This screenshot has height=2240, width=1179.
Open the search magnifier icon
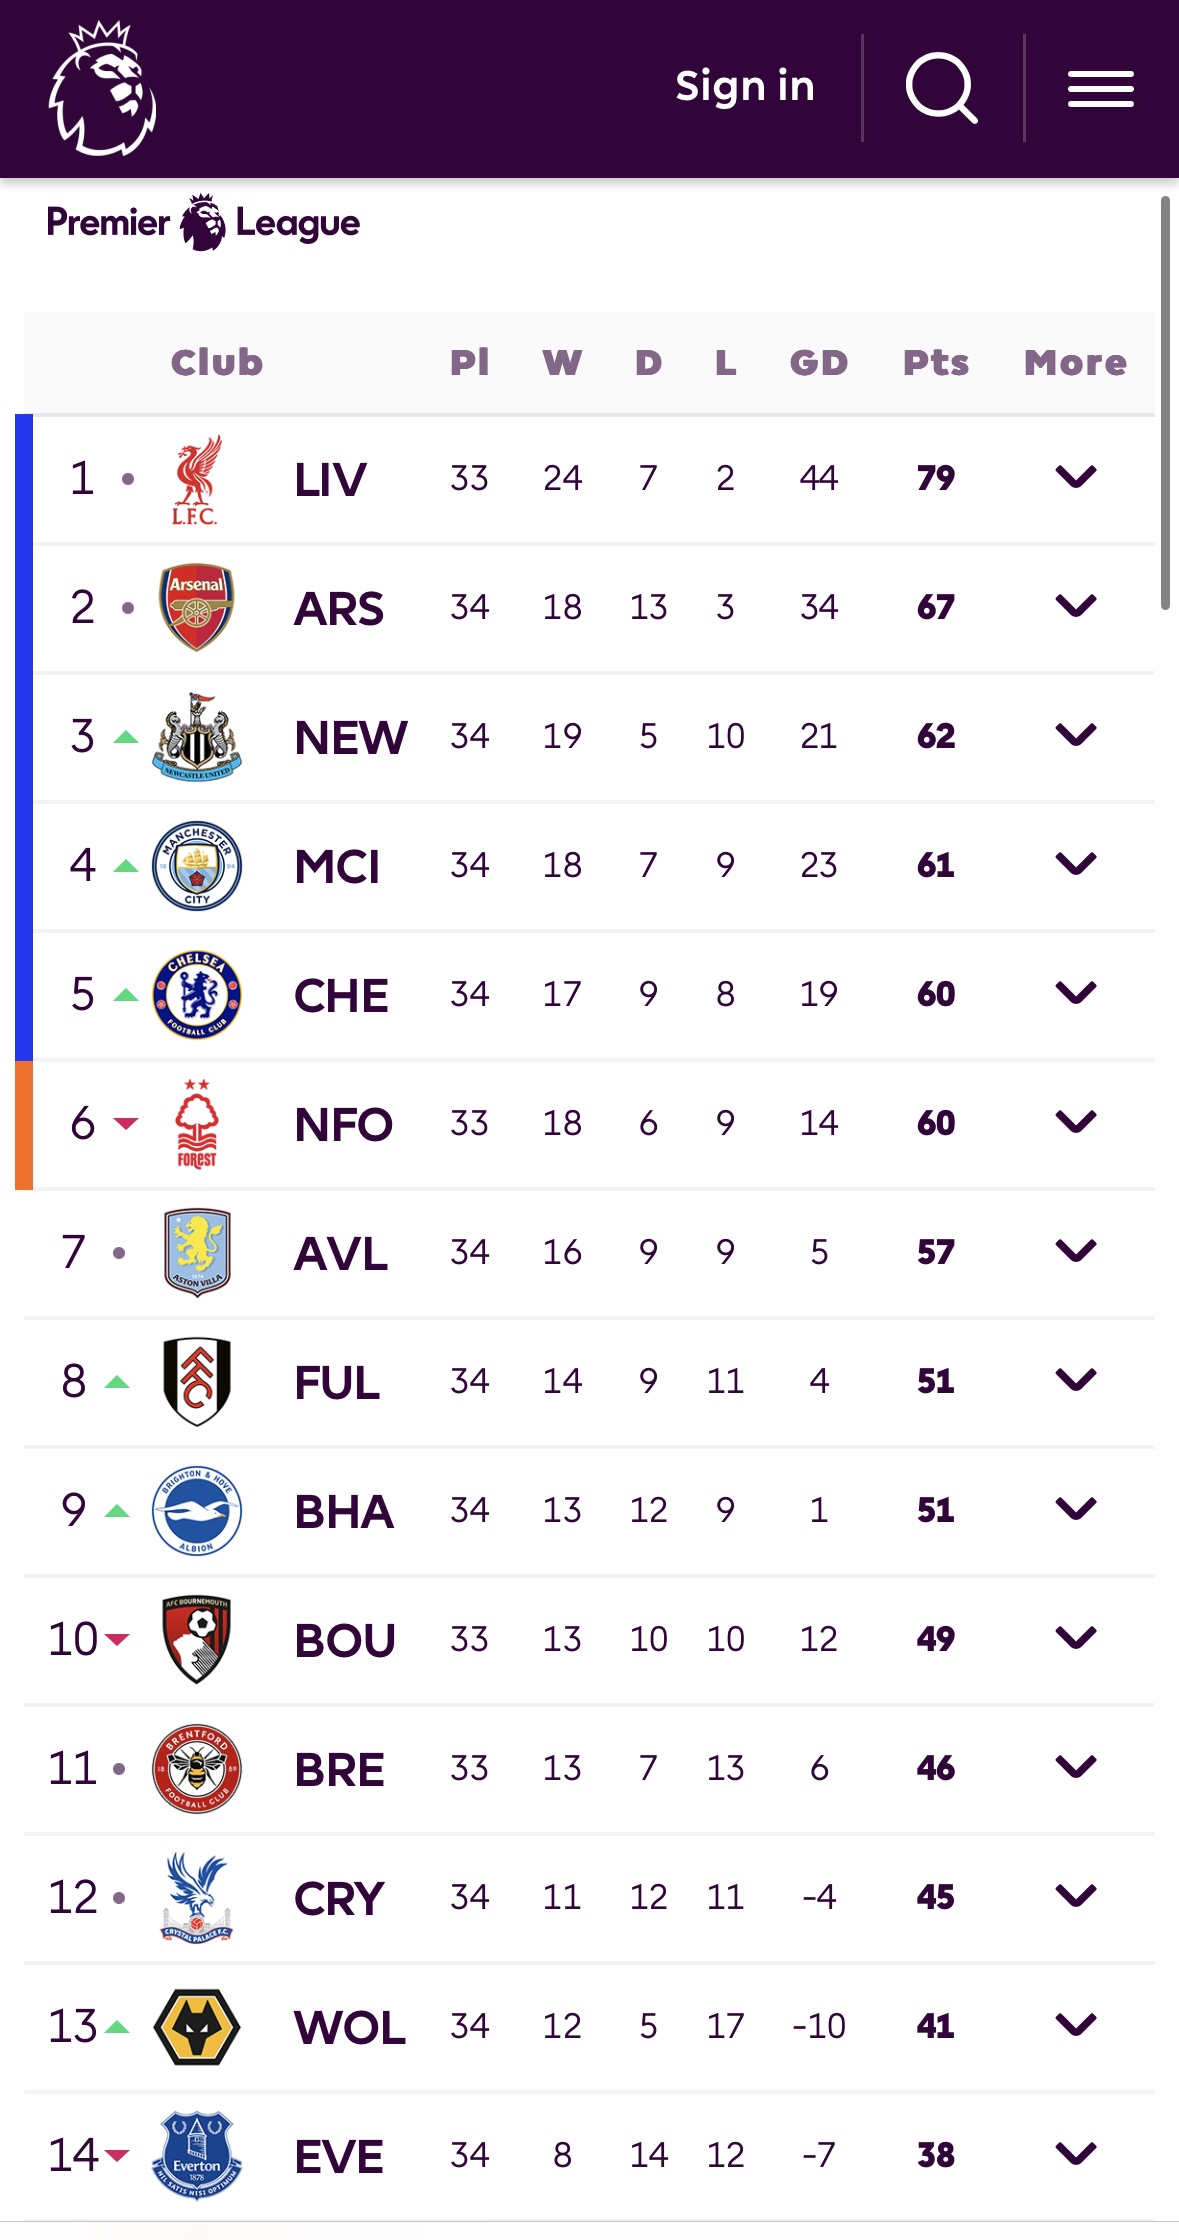940,88
